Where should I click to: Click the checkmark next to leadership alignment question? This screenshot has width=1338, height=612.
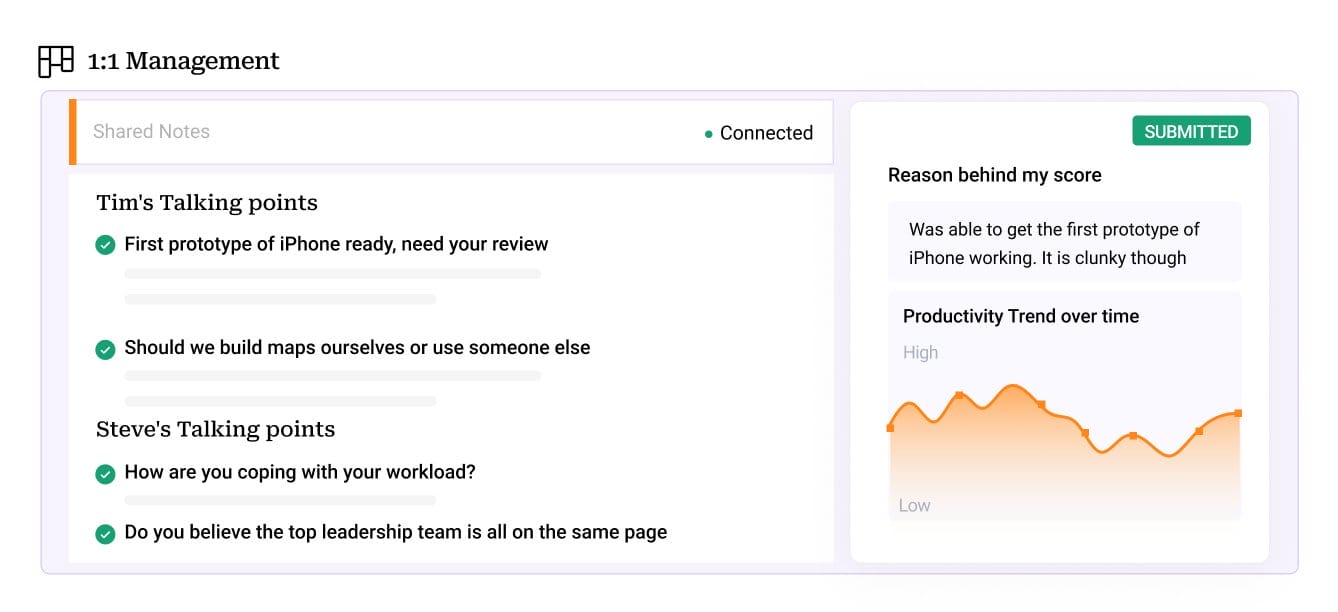(105, 533)
